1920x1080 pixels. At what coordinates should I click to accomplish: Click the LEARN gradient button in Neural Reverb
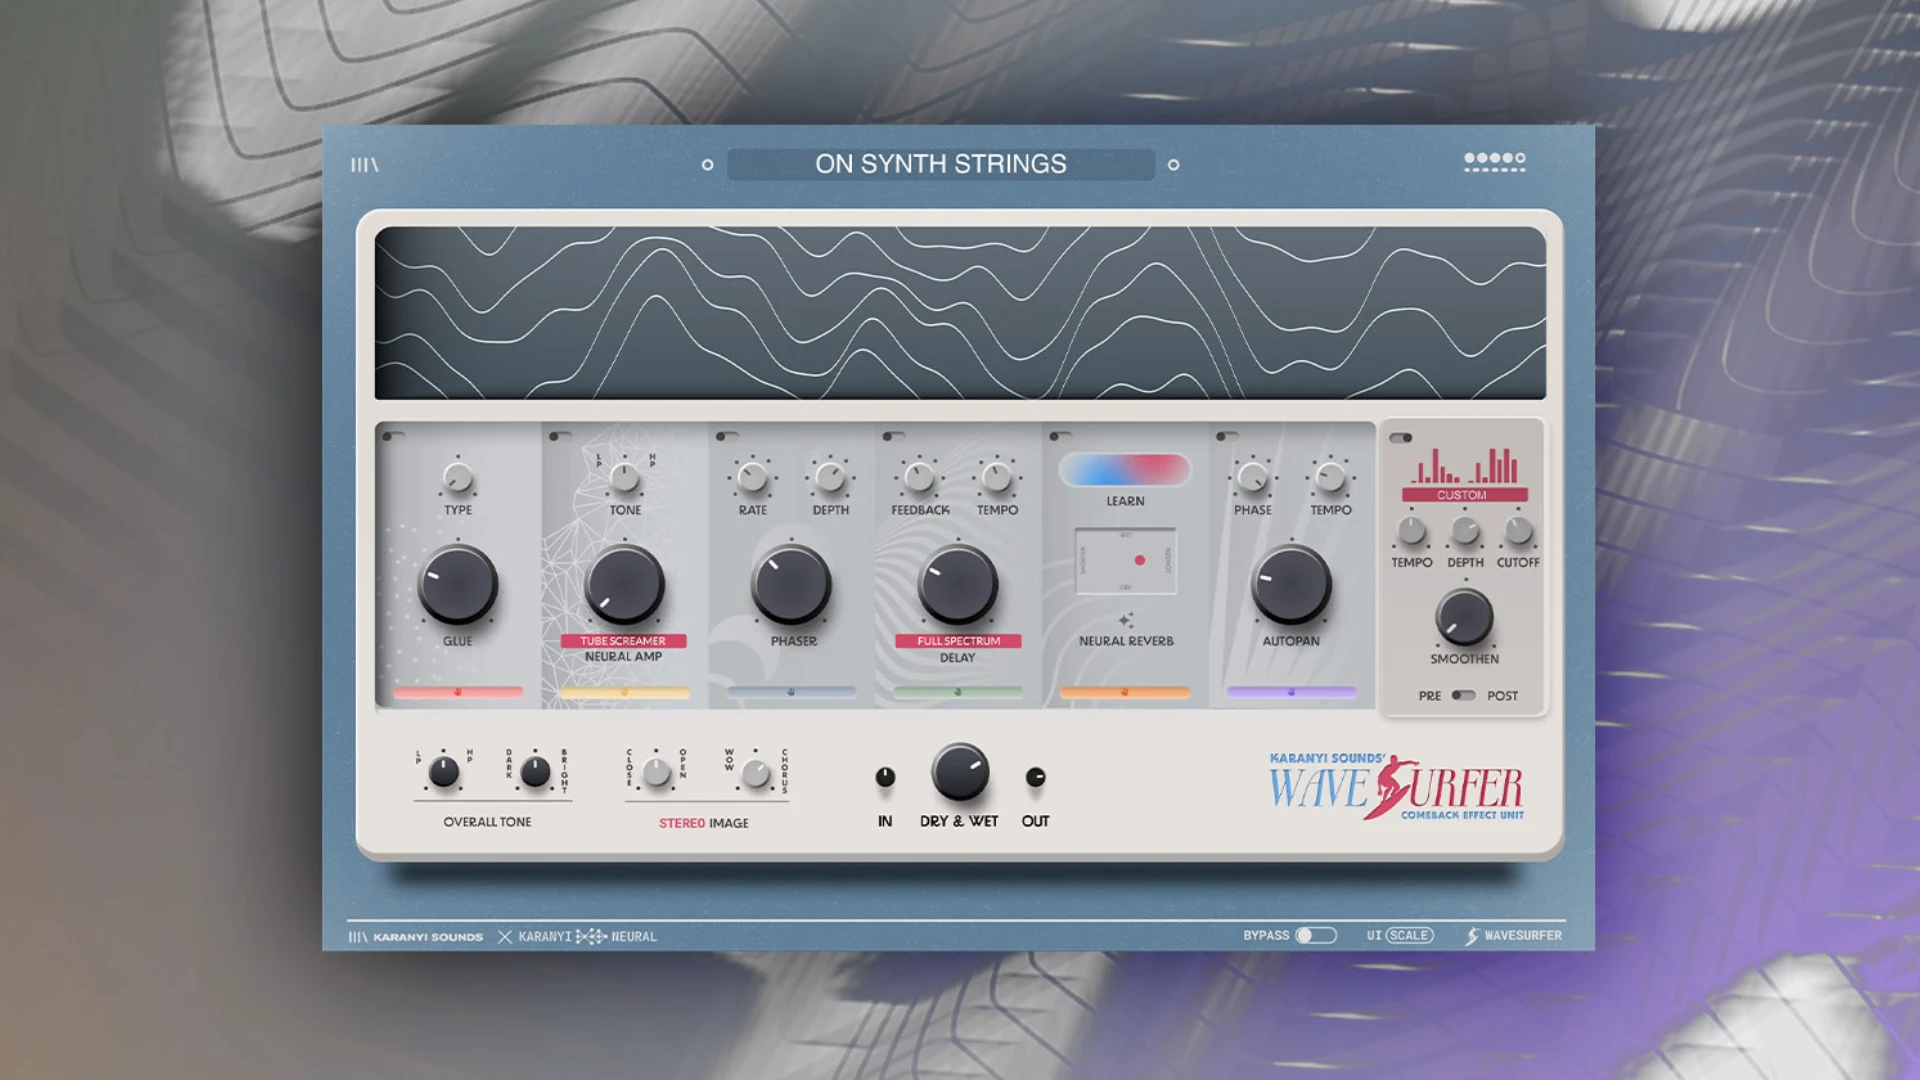[x=1125, y=469]
